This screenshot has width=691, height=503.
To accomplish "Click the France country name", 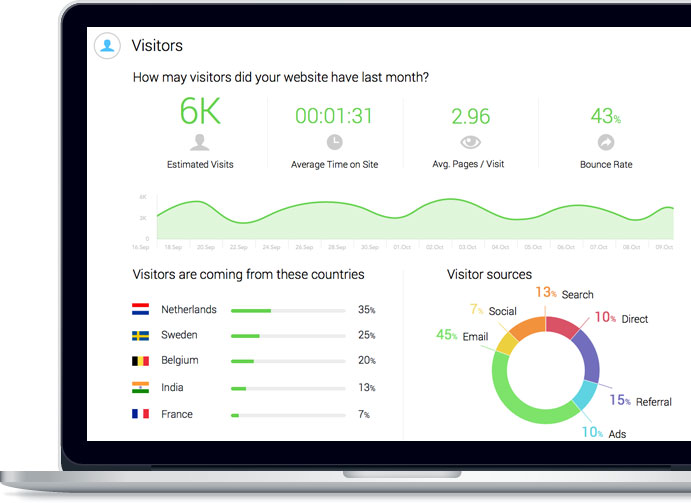I will pyautogui.click(x=177, y=414).
